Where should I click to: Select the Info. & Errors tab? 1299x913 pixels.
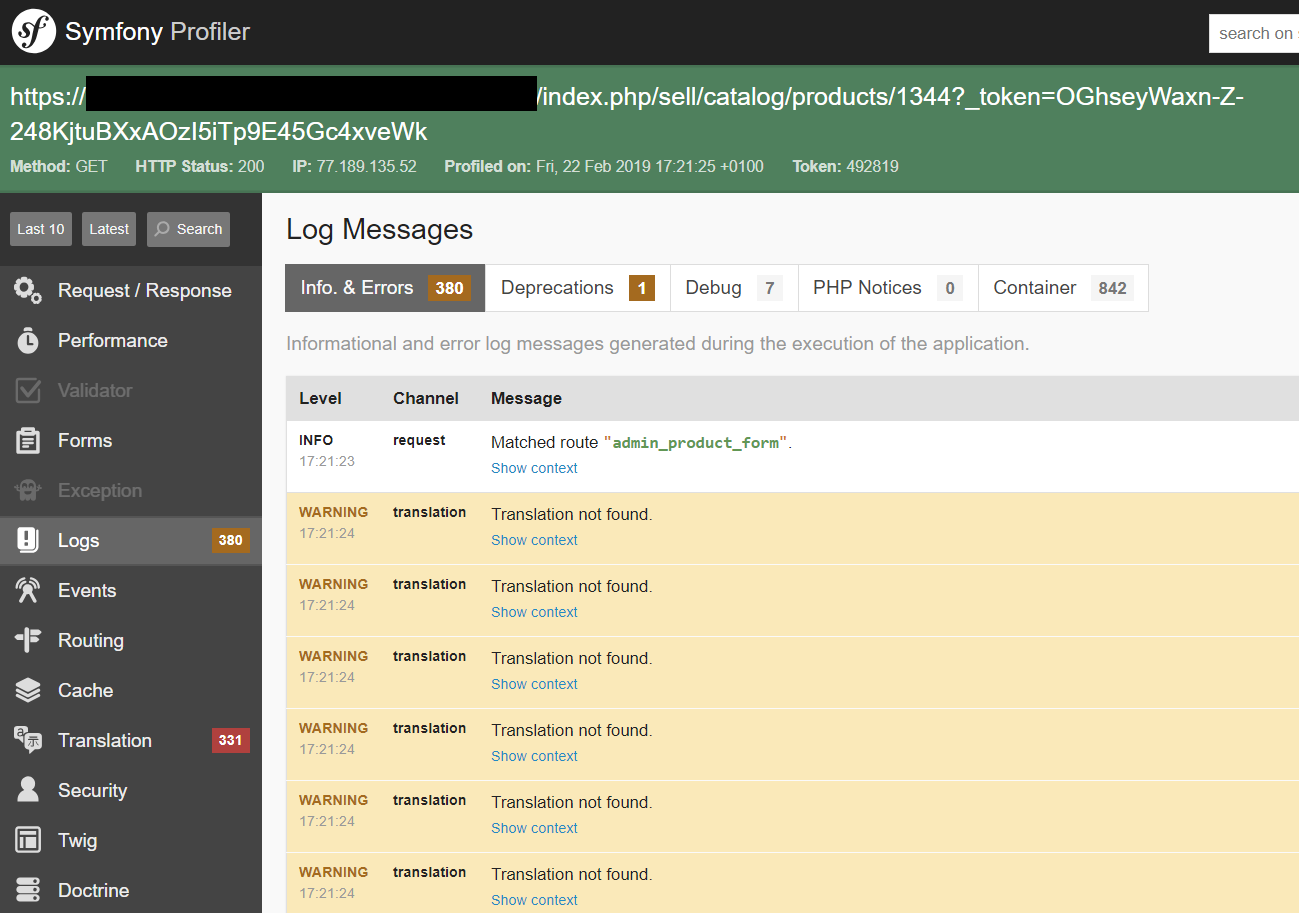pos(385,288)
